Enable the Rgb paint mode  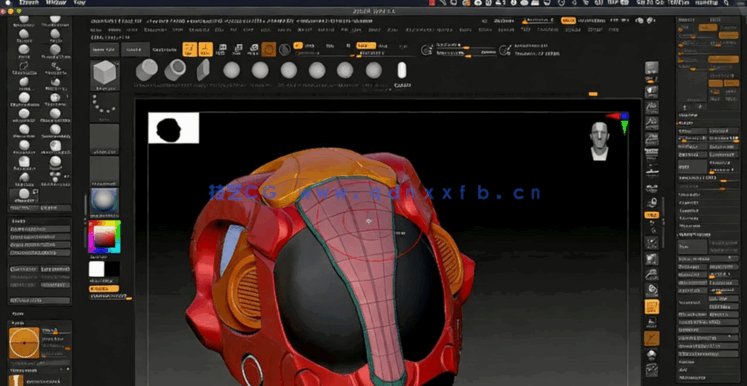tap(330, 46)
